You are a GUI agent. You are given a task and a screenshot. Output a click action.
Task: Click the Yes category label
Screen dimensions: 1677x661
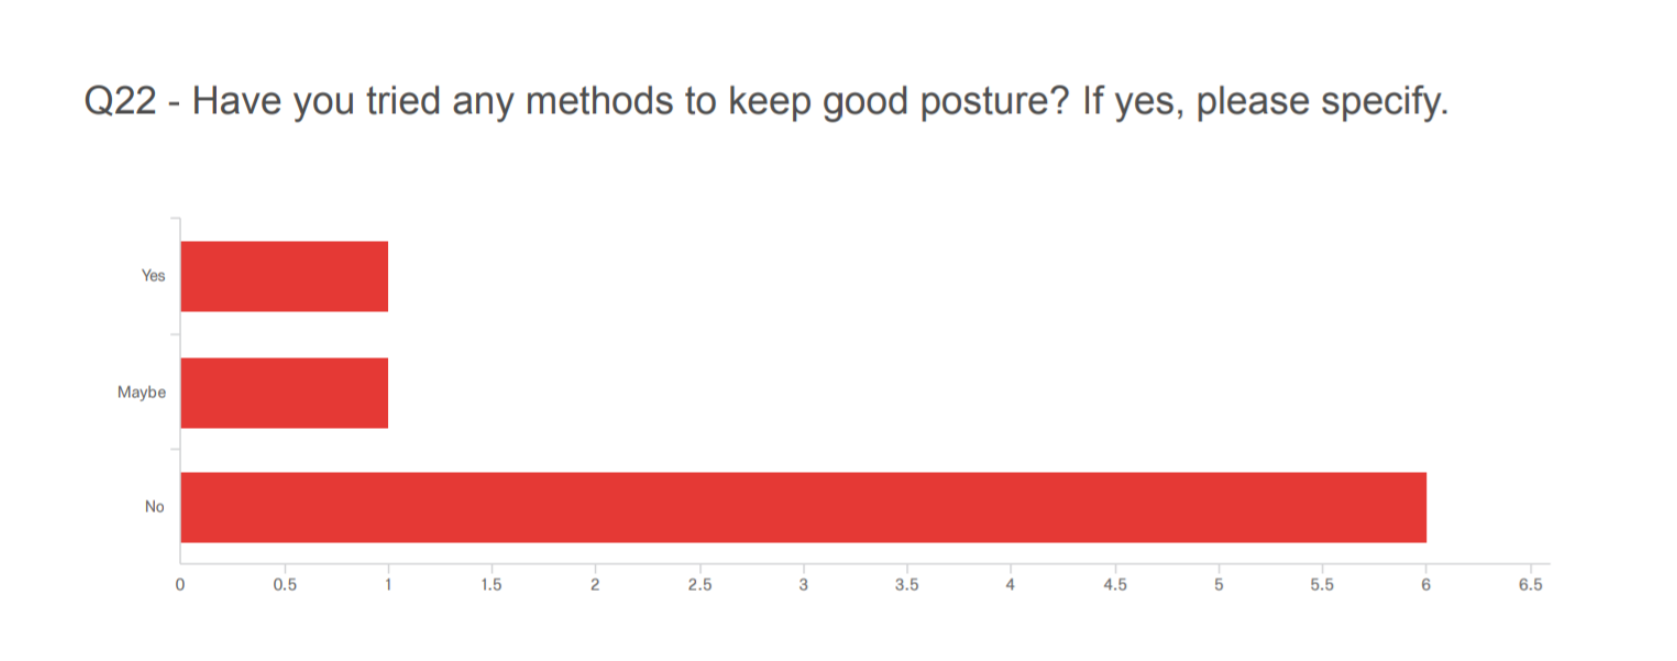point(153,276)
